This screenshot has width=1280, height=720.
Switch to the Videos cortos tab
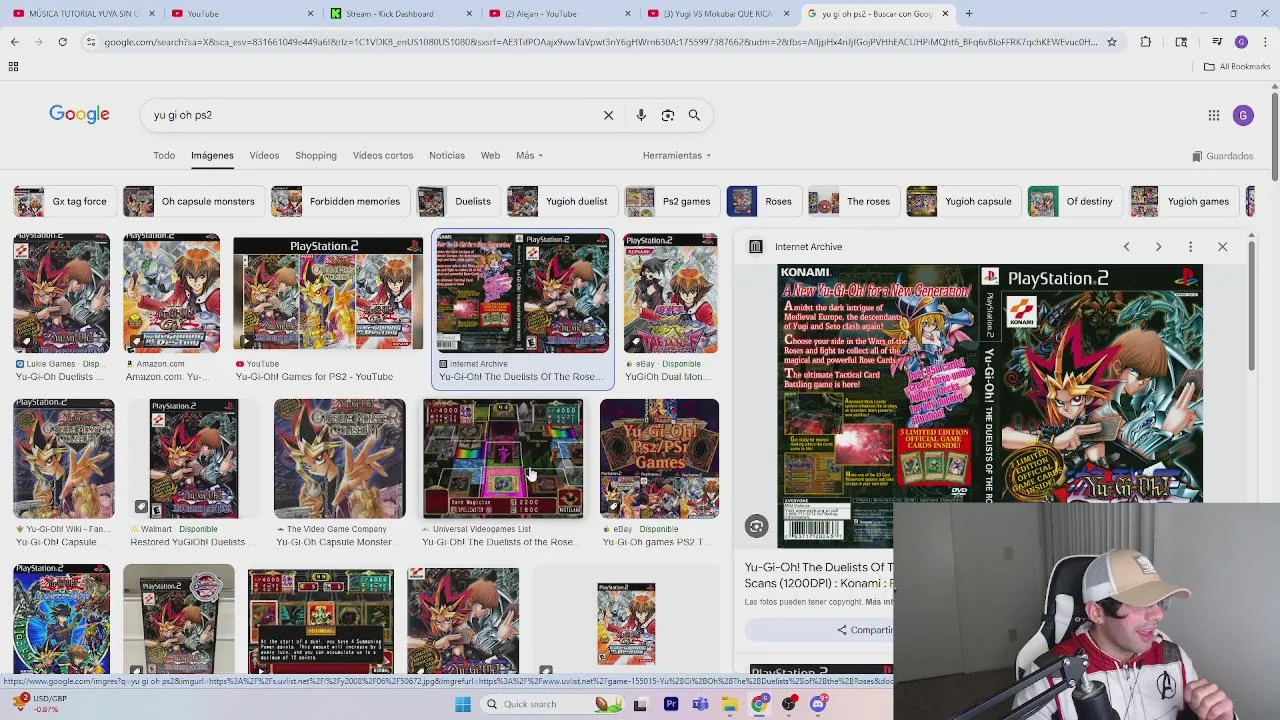pos(383,155)
